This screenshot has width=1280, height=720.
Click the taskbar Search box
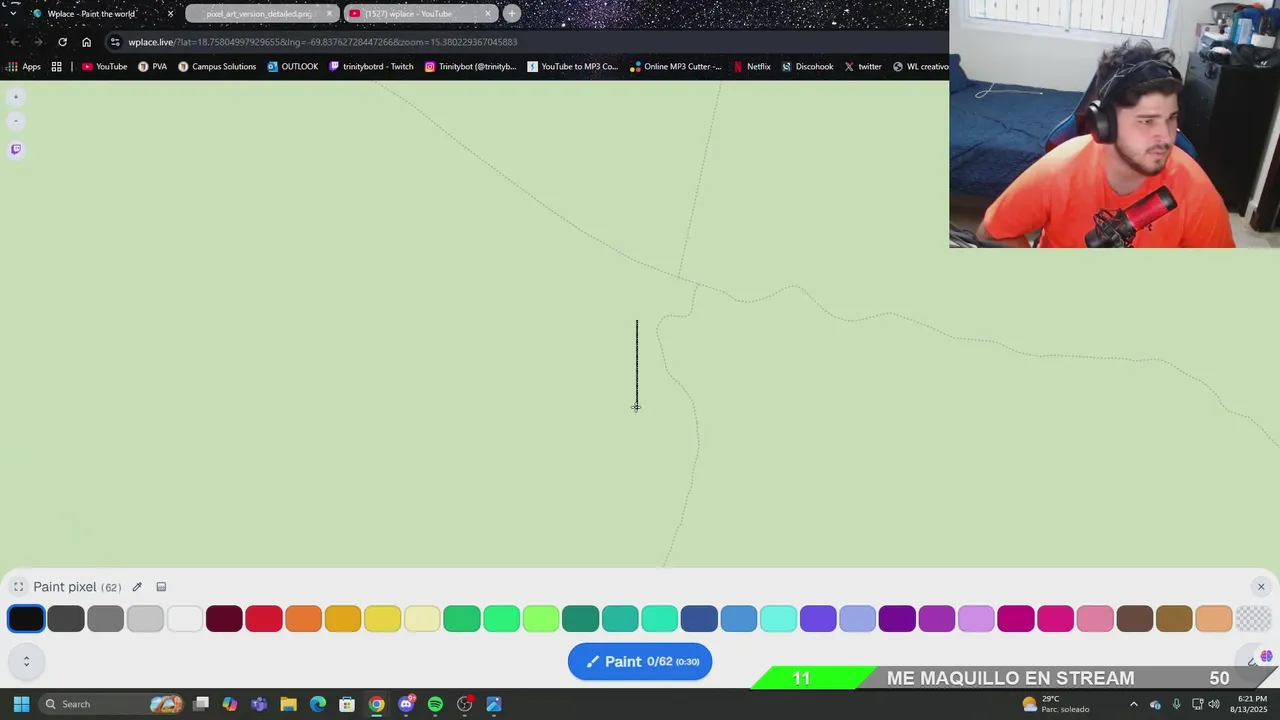pyautogui.click(x=112, y=704)
